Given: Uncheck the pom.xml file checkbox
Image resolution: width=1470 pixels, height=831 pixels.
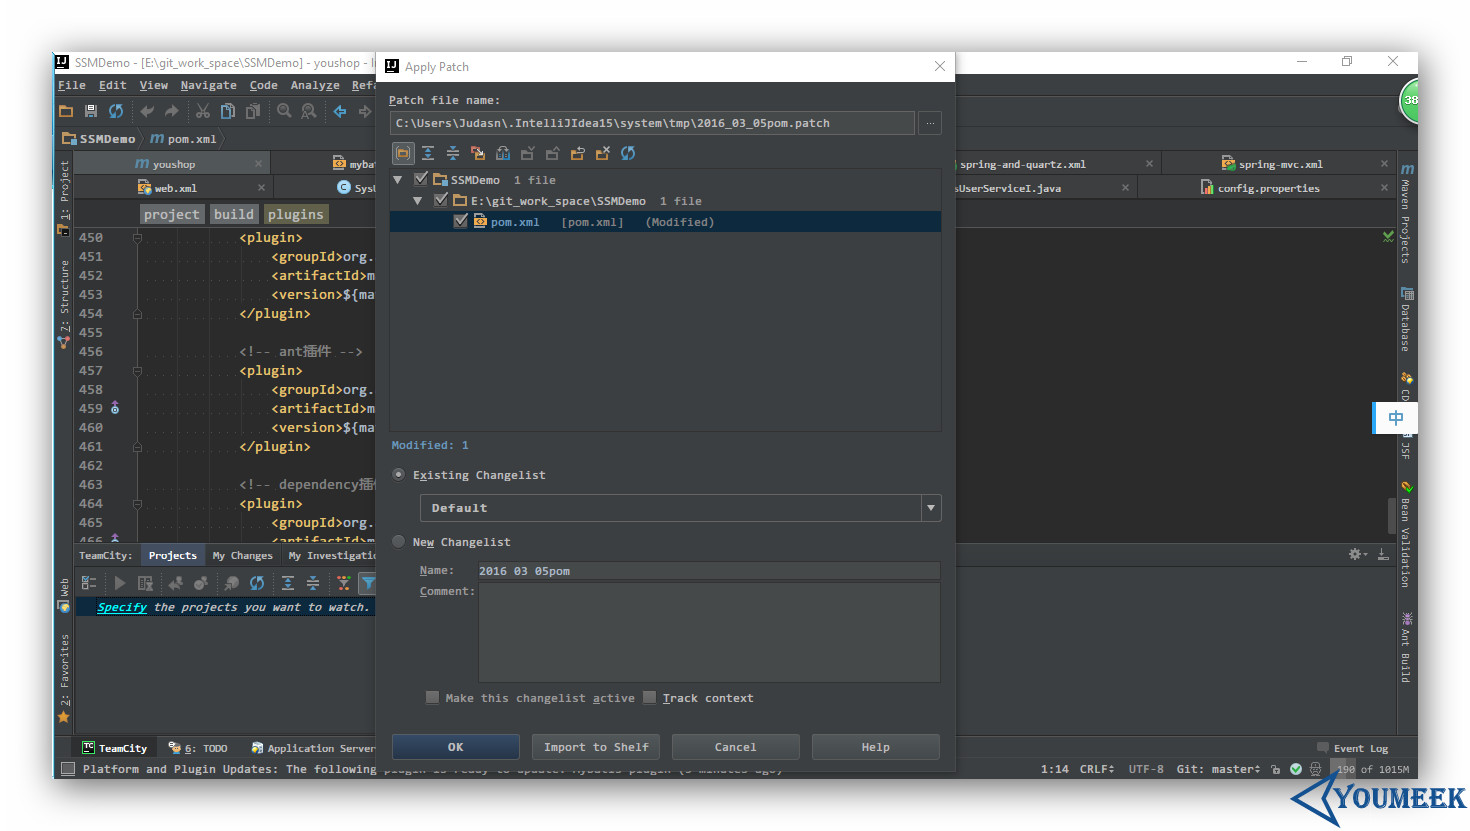Looking at the screenshot, I should click(460, 222).
